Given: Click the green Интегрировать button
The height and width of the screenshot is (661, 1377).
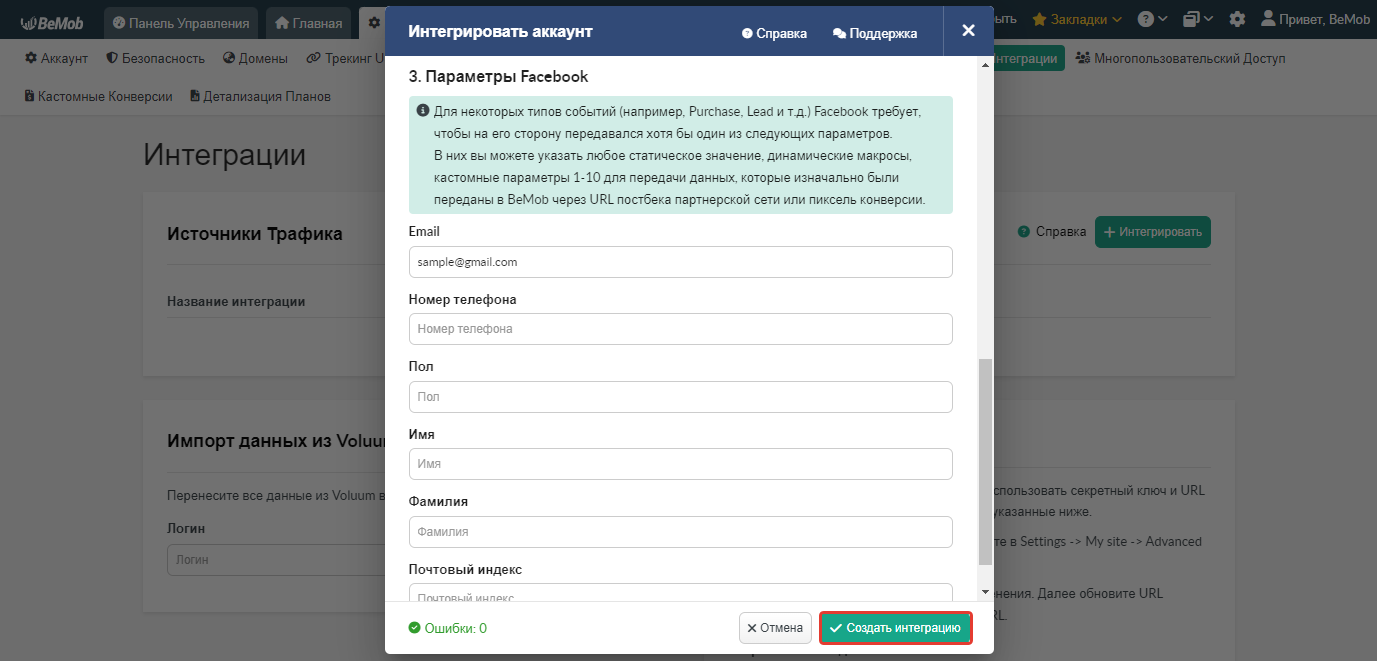Looking at the screenshot, I should pos(1153,232).
